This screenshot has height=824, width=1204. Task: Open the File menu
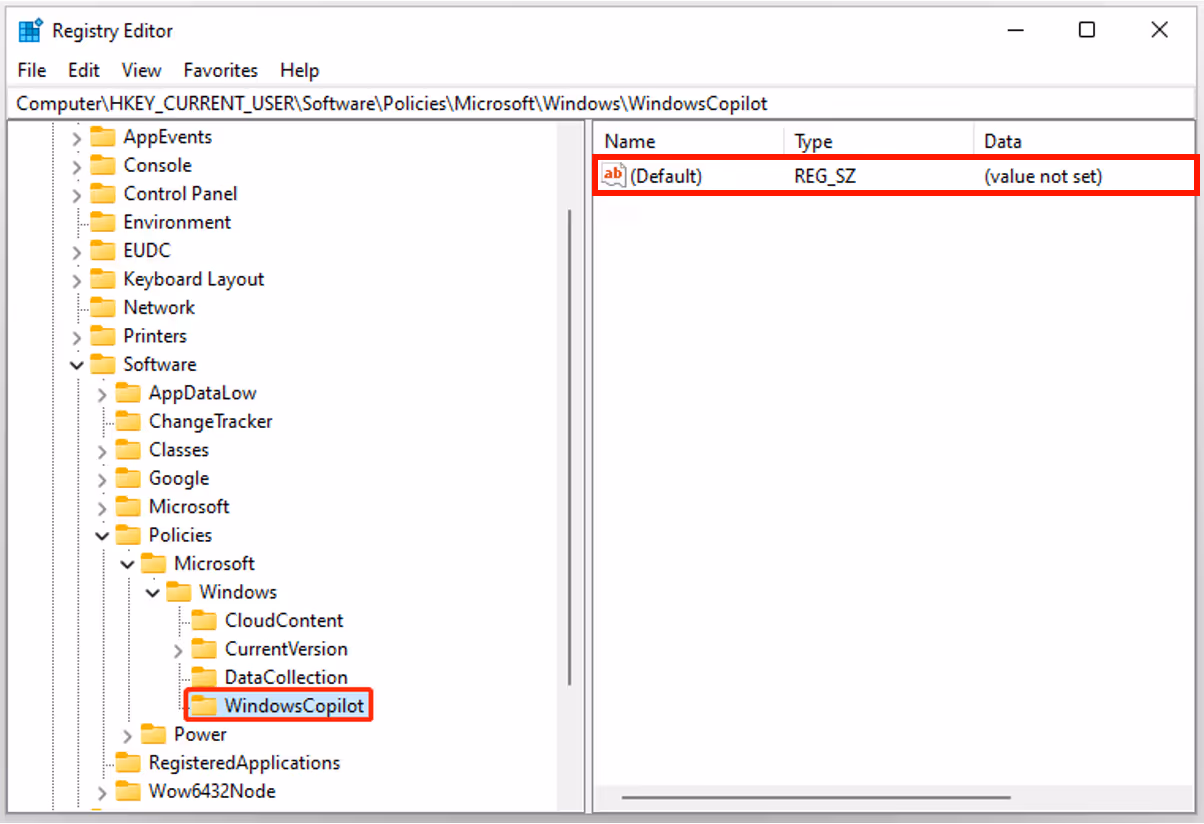click(32, 70)
